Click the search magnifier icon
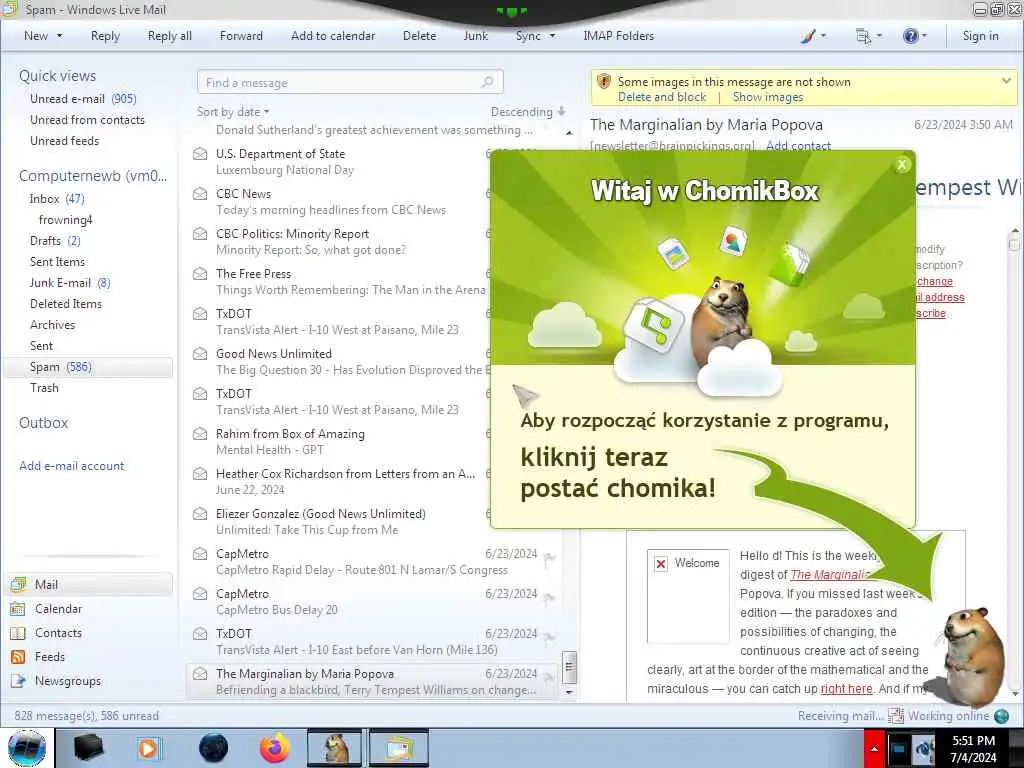The height and width of the screenshot is (768, 1024). point(487,82)
